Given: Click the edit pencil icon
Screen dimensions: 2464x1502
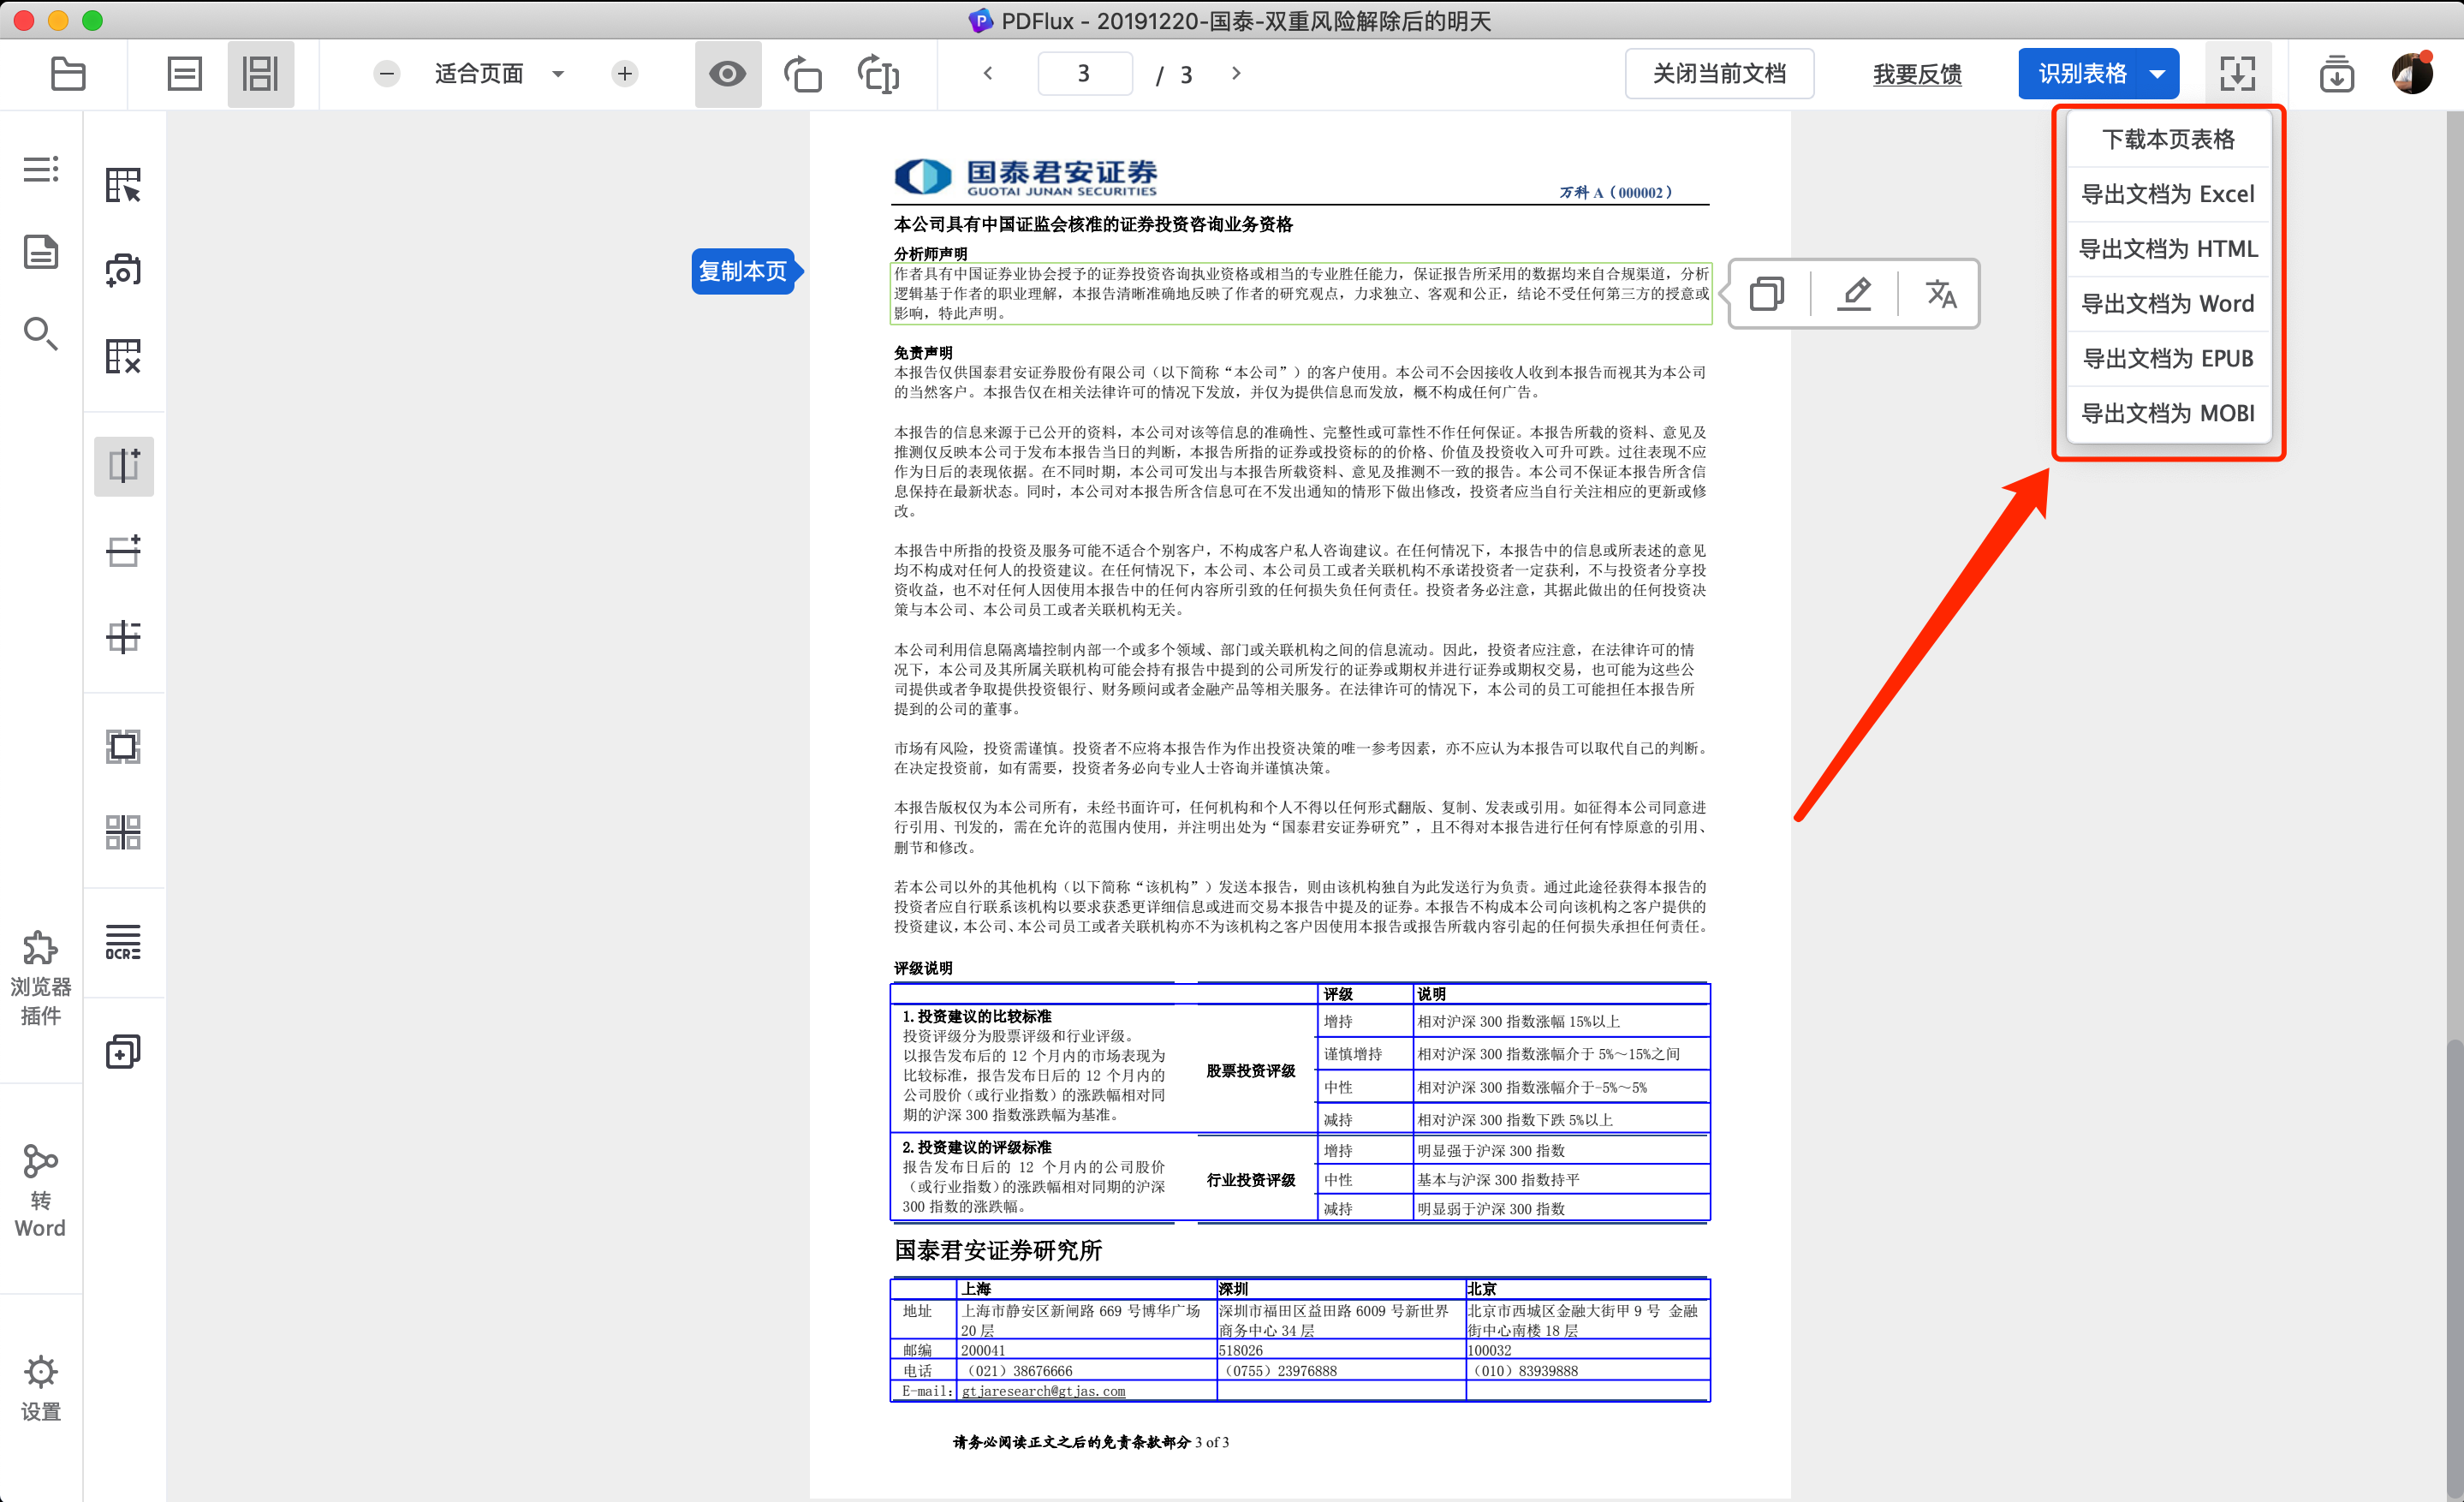Looking at the screenshot, I should [x=1854, y=294].
